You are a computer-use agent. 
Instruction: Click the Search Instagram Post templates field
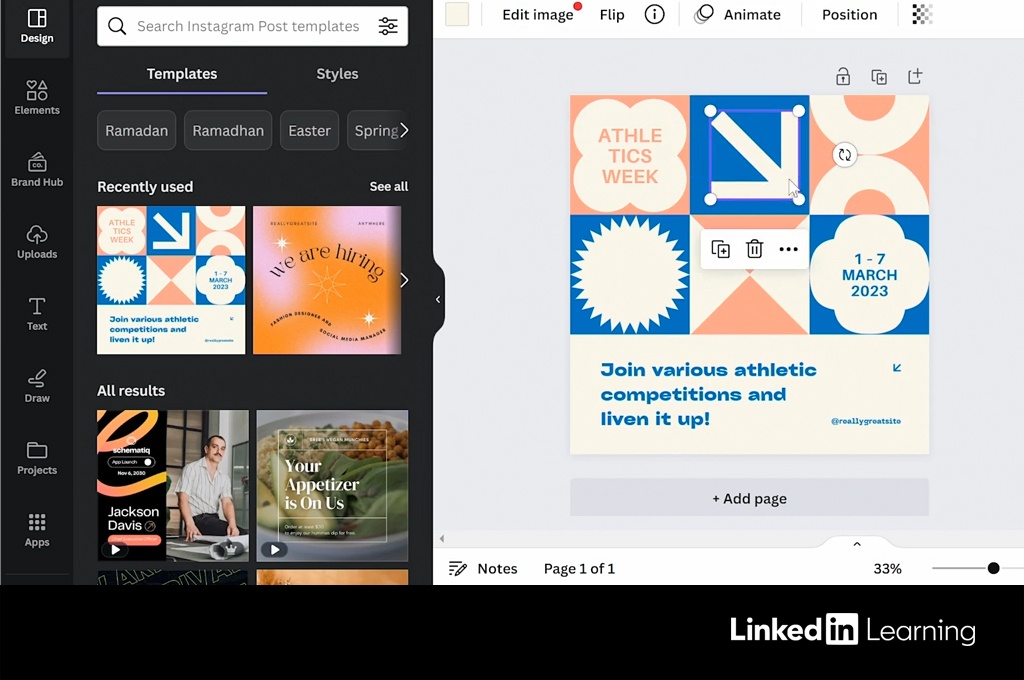[x=247, y=27]
